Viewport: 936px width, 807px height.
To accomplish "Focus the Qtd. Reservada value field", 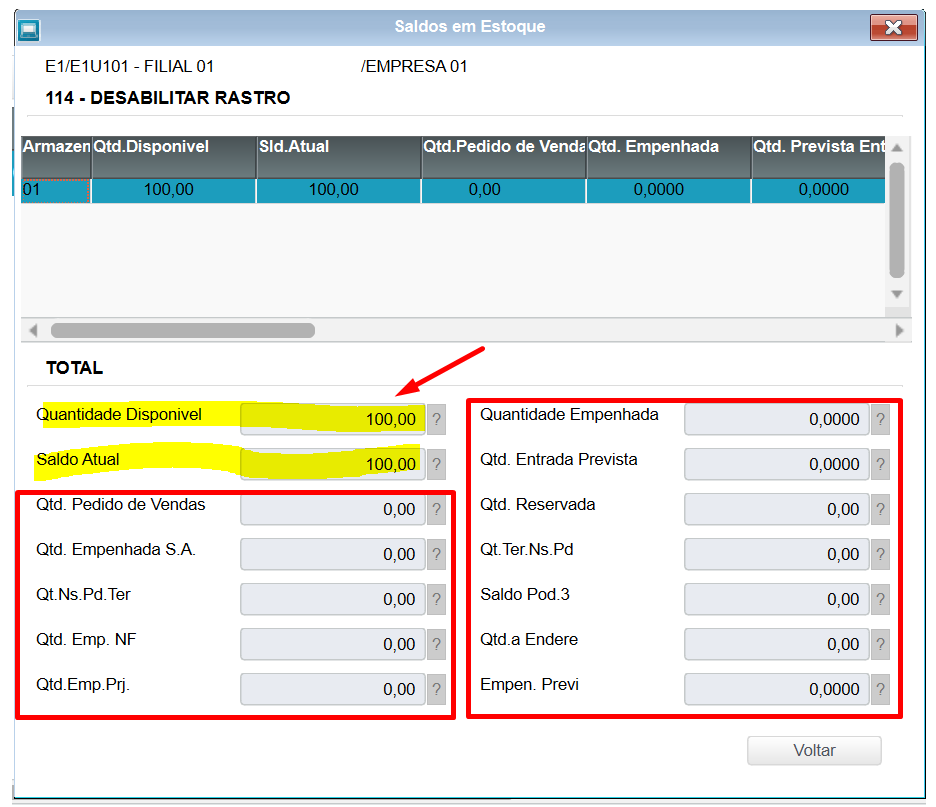I will click(x=777, y=509).
